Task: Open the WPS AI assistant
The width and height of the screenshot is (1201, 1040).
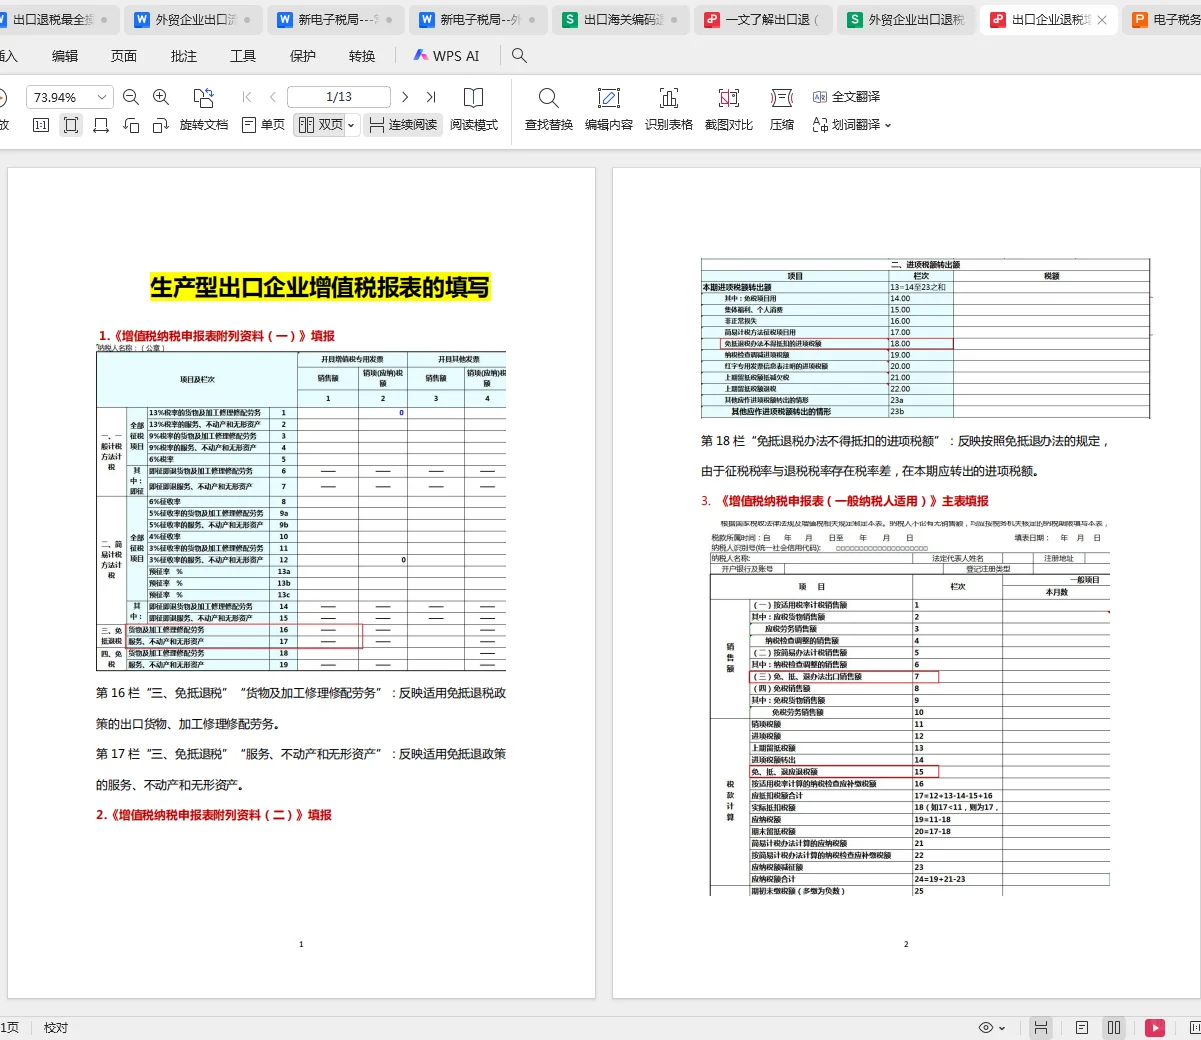Action: 441,56
